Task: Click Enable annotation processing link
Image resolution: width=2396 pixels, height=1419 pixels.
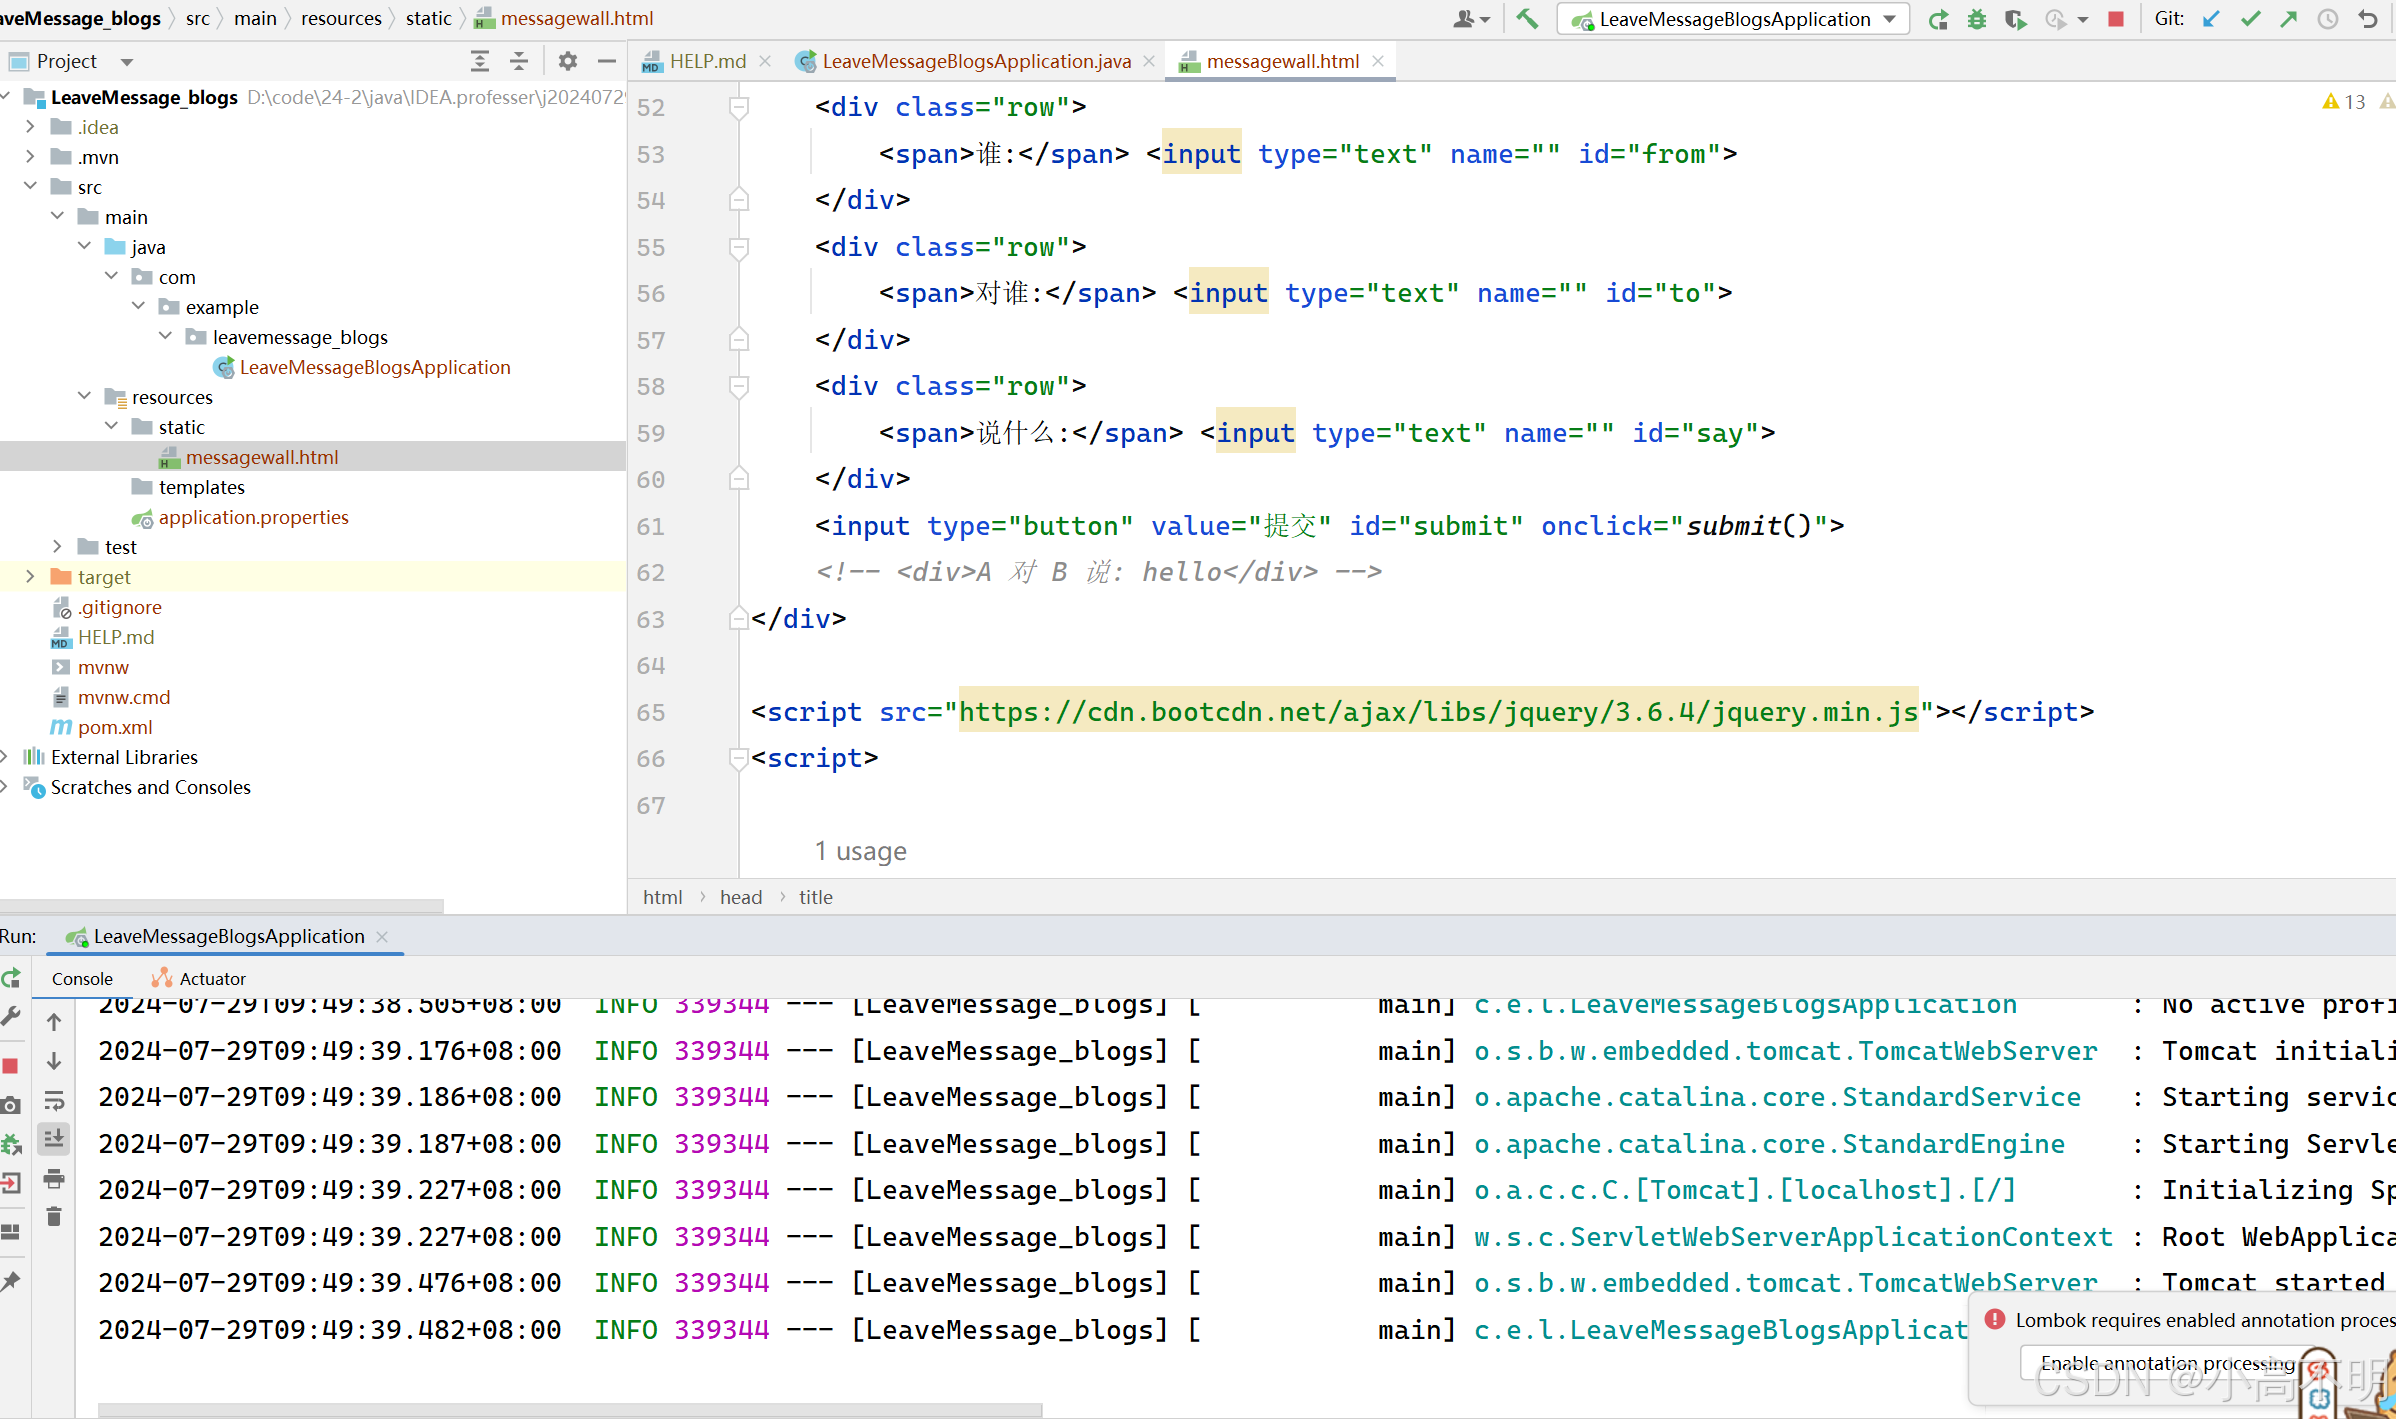Action: coord(2167,1363)
